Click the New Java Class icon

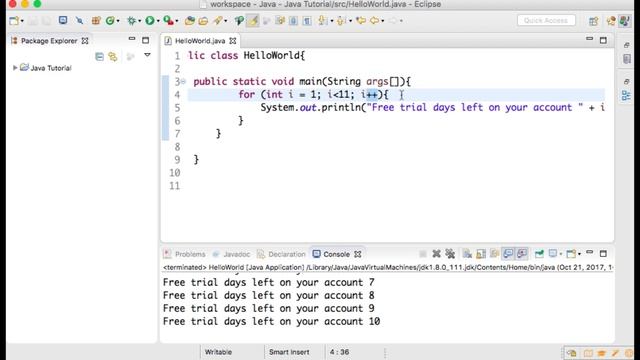point(110,20)
